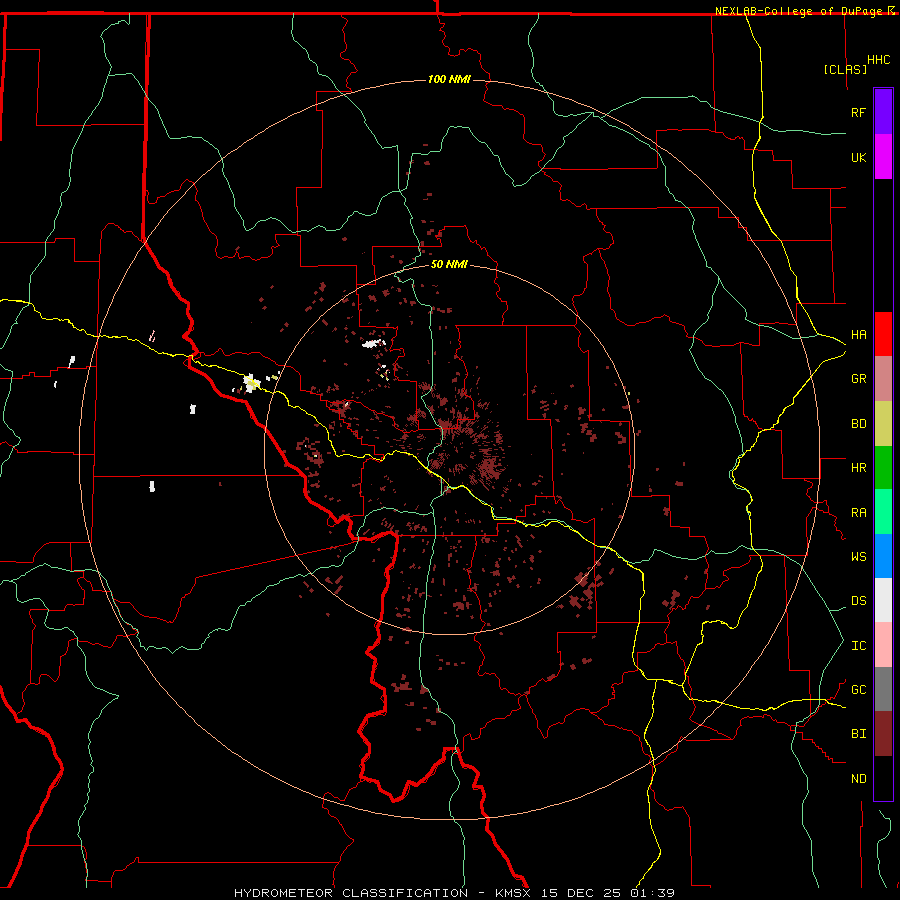The width and height of the screenshot is (900, 900).
Task: Click the WS legend label
Action: (858, 557)
